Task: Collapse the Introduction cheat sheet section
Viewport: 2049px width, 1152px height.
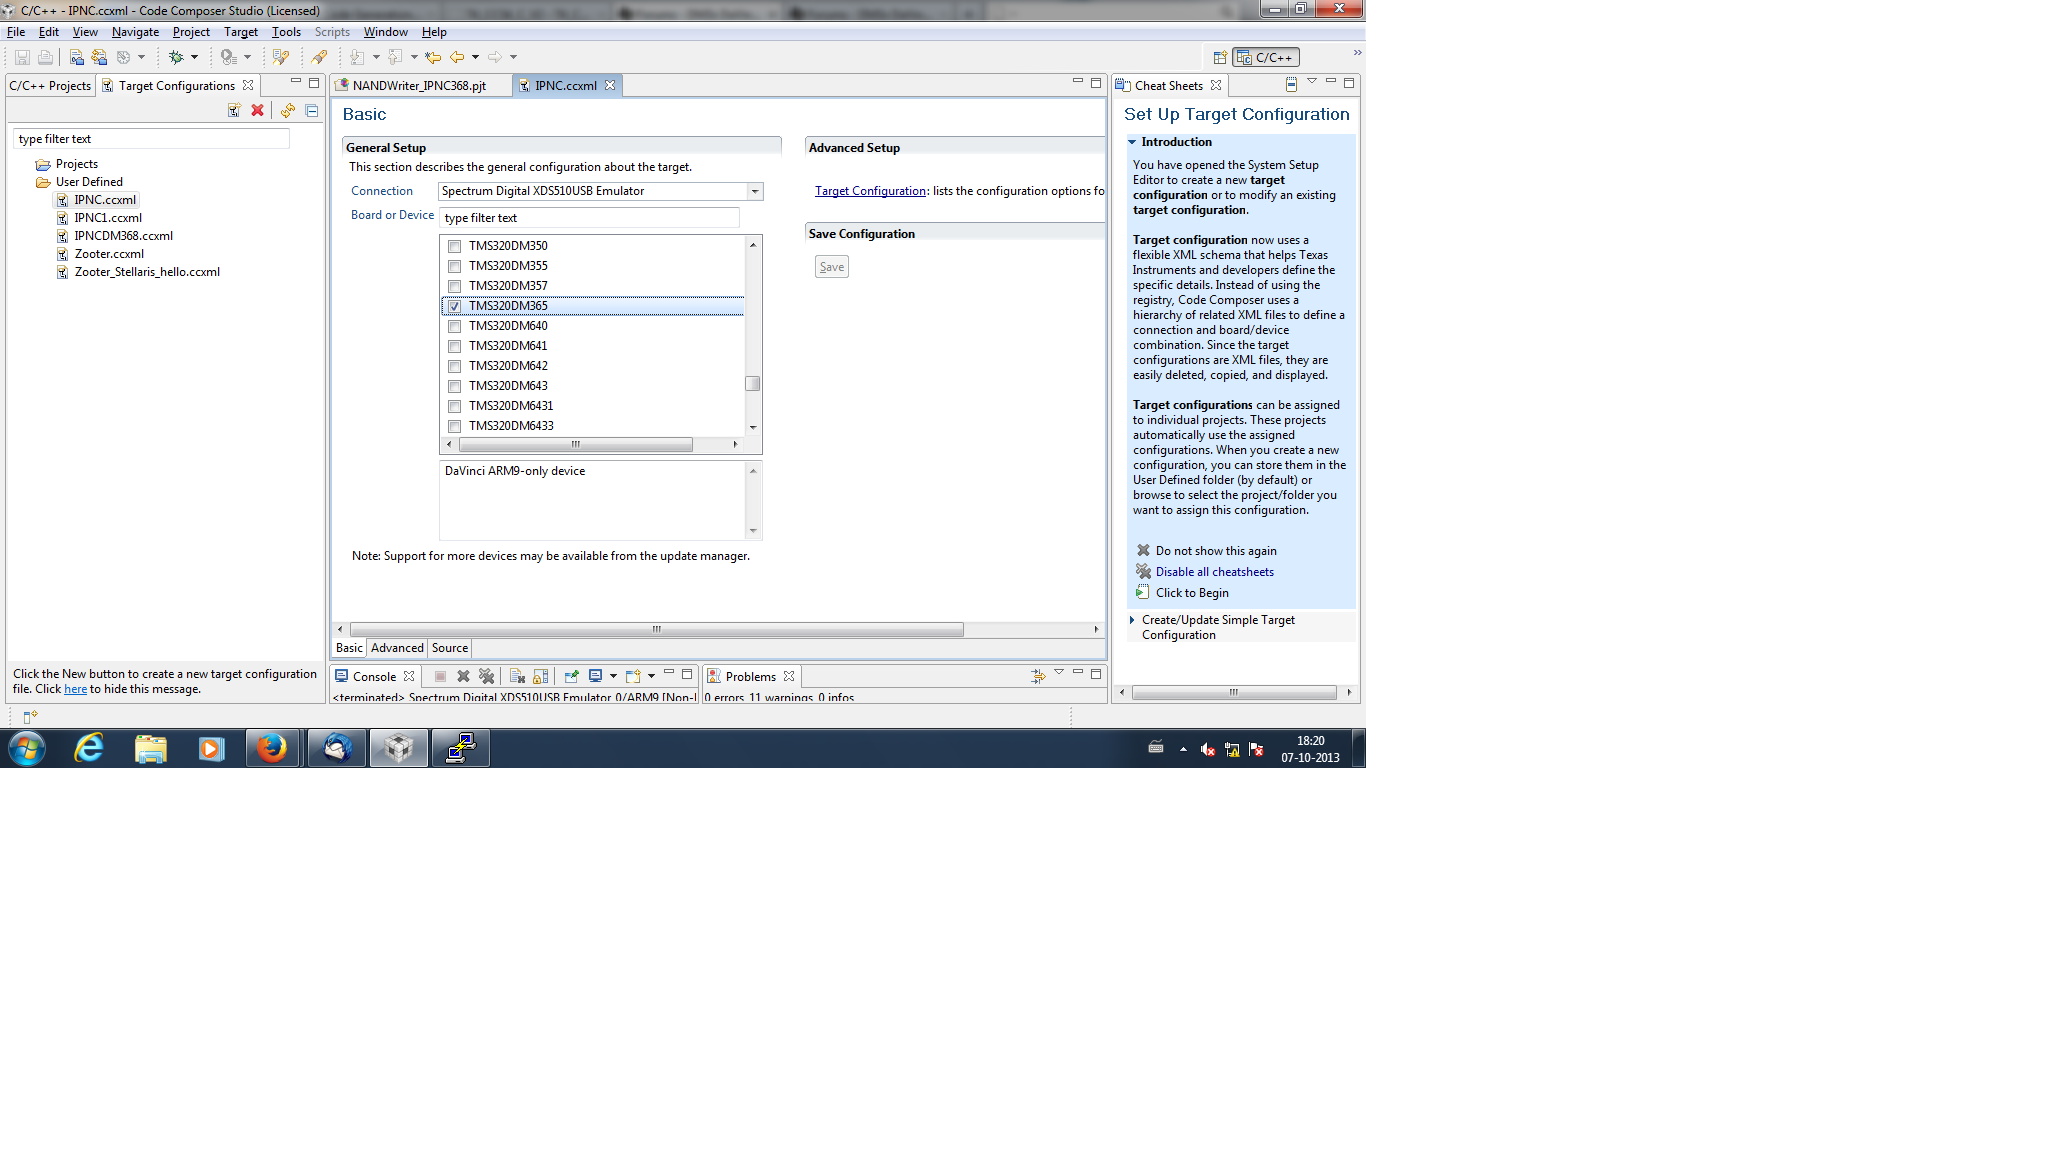Action: click(1132, 142)
